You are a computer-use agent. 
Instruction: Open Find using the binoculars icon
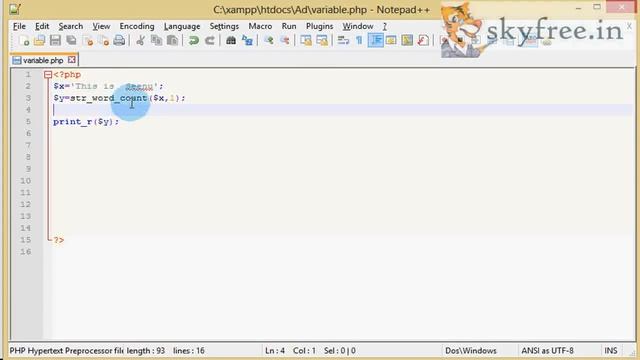pyautogui.click(x=231, y=40)
